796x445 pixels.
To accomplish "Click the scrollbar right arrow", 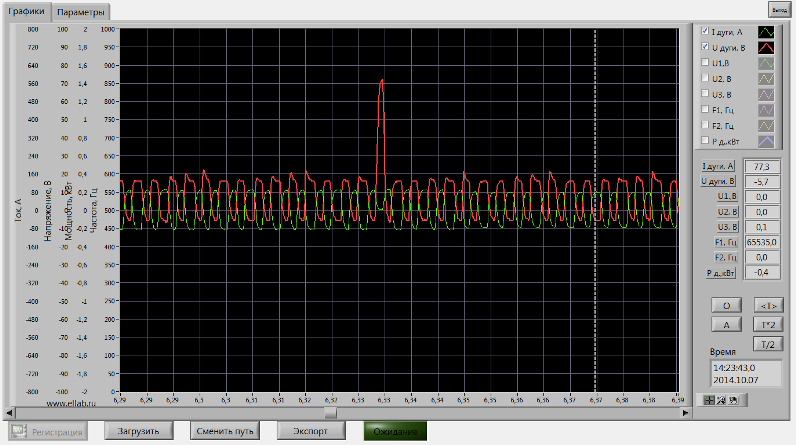I will pos(685,413).
